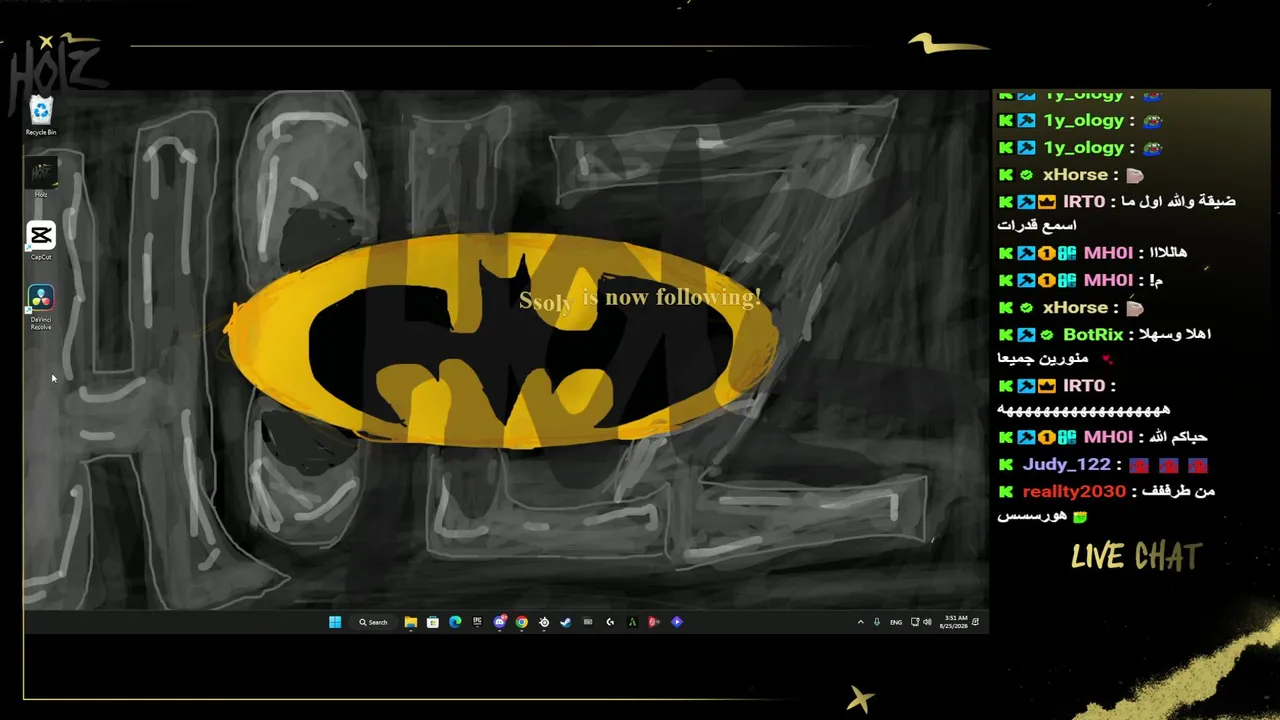Open the clock and date flyout
The height and width of the screenshot is (720, 1280).
(954, 622)
